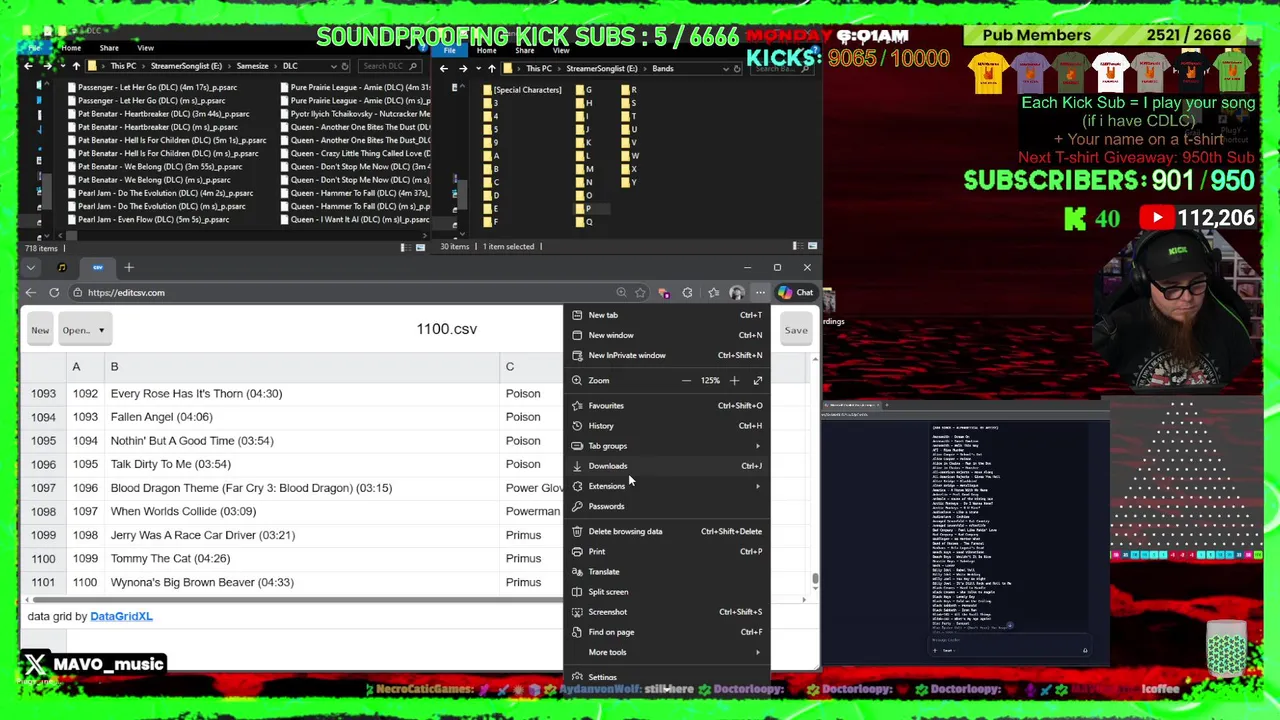Select the W folder in Bands window

point(629,156)
